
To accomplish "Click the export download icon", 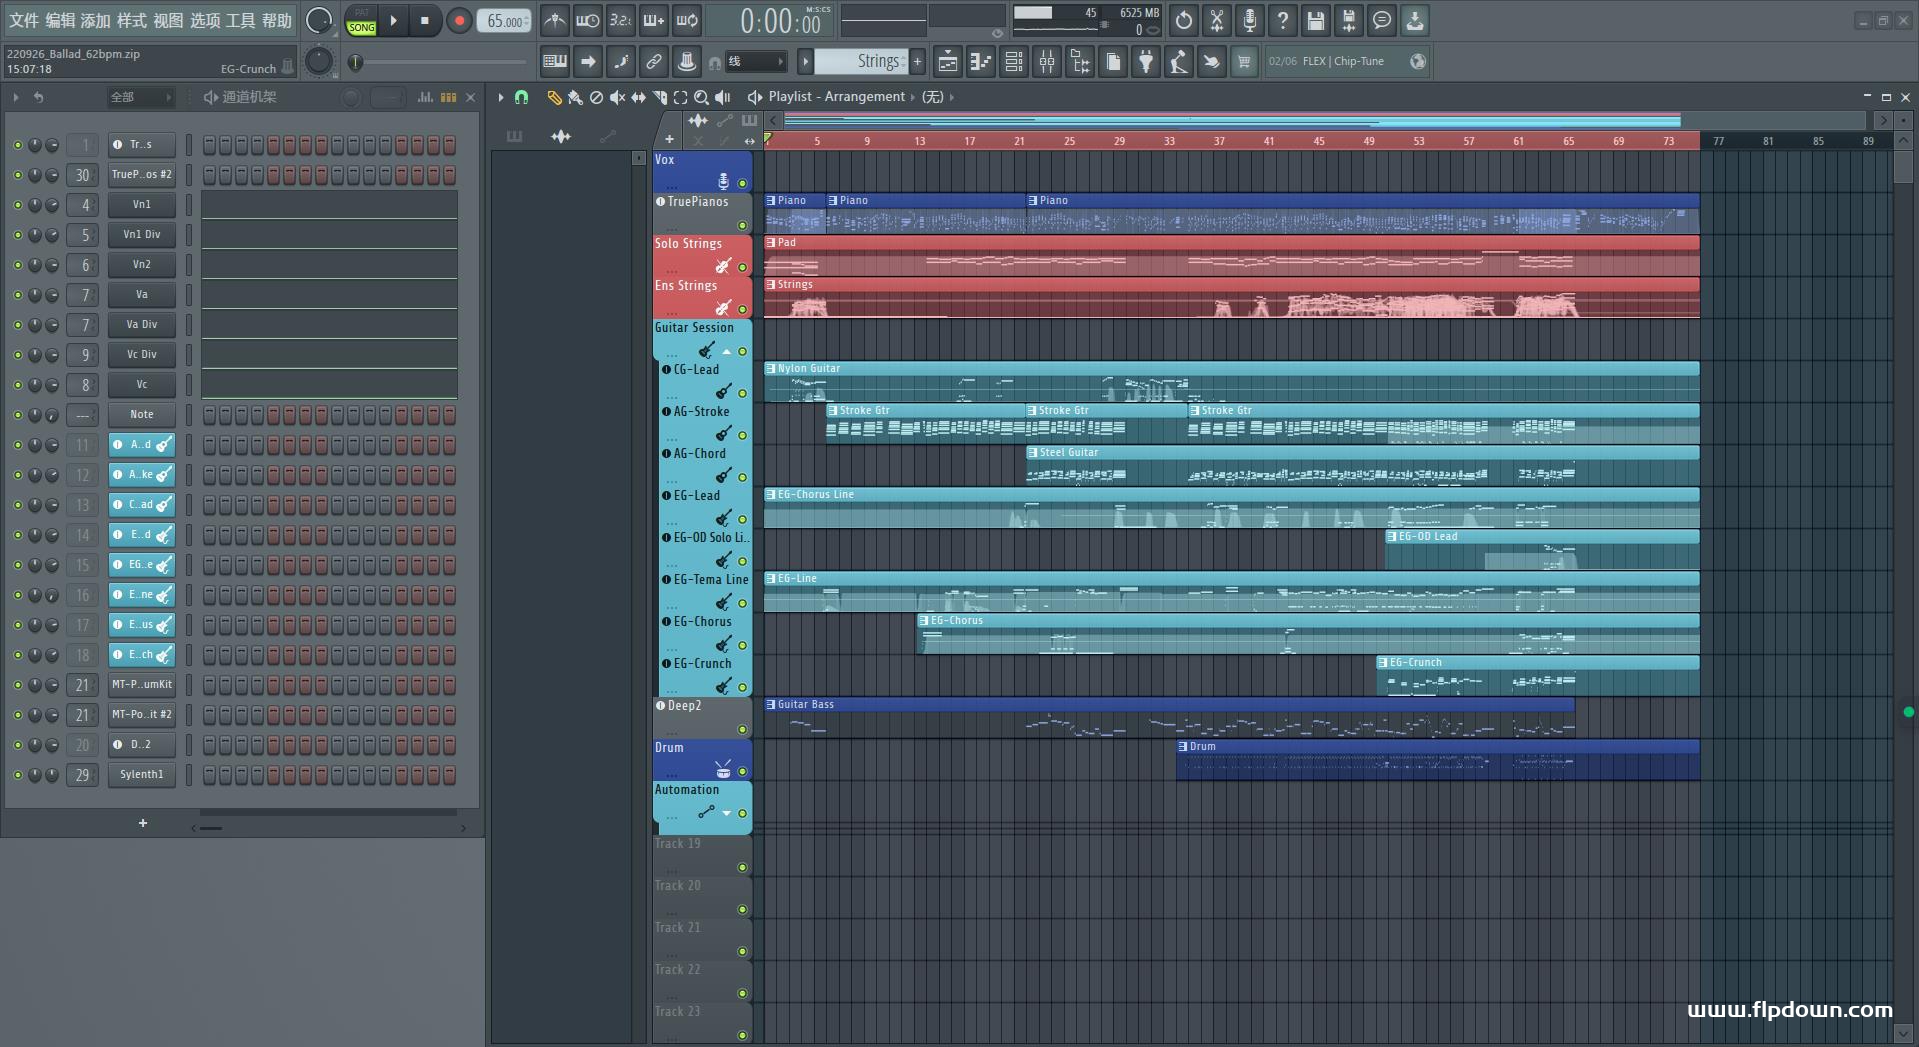I will click(x=1415, y=20).
